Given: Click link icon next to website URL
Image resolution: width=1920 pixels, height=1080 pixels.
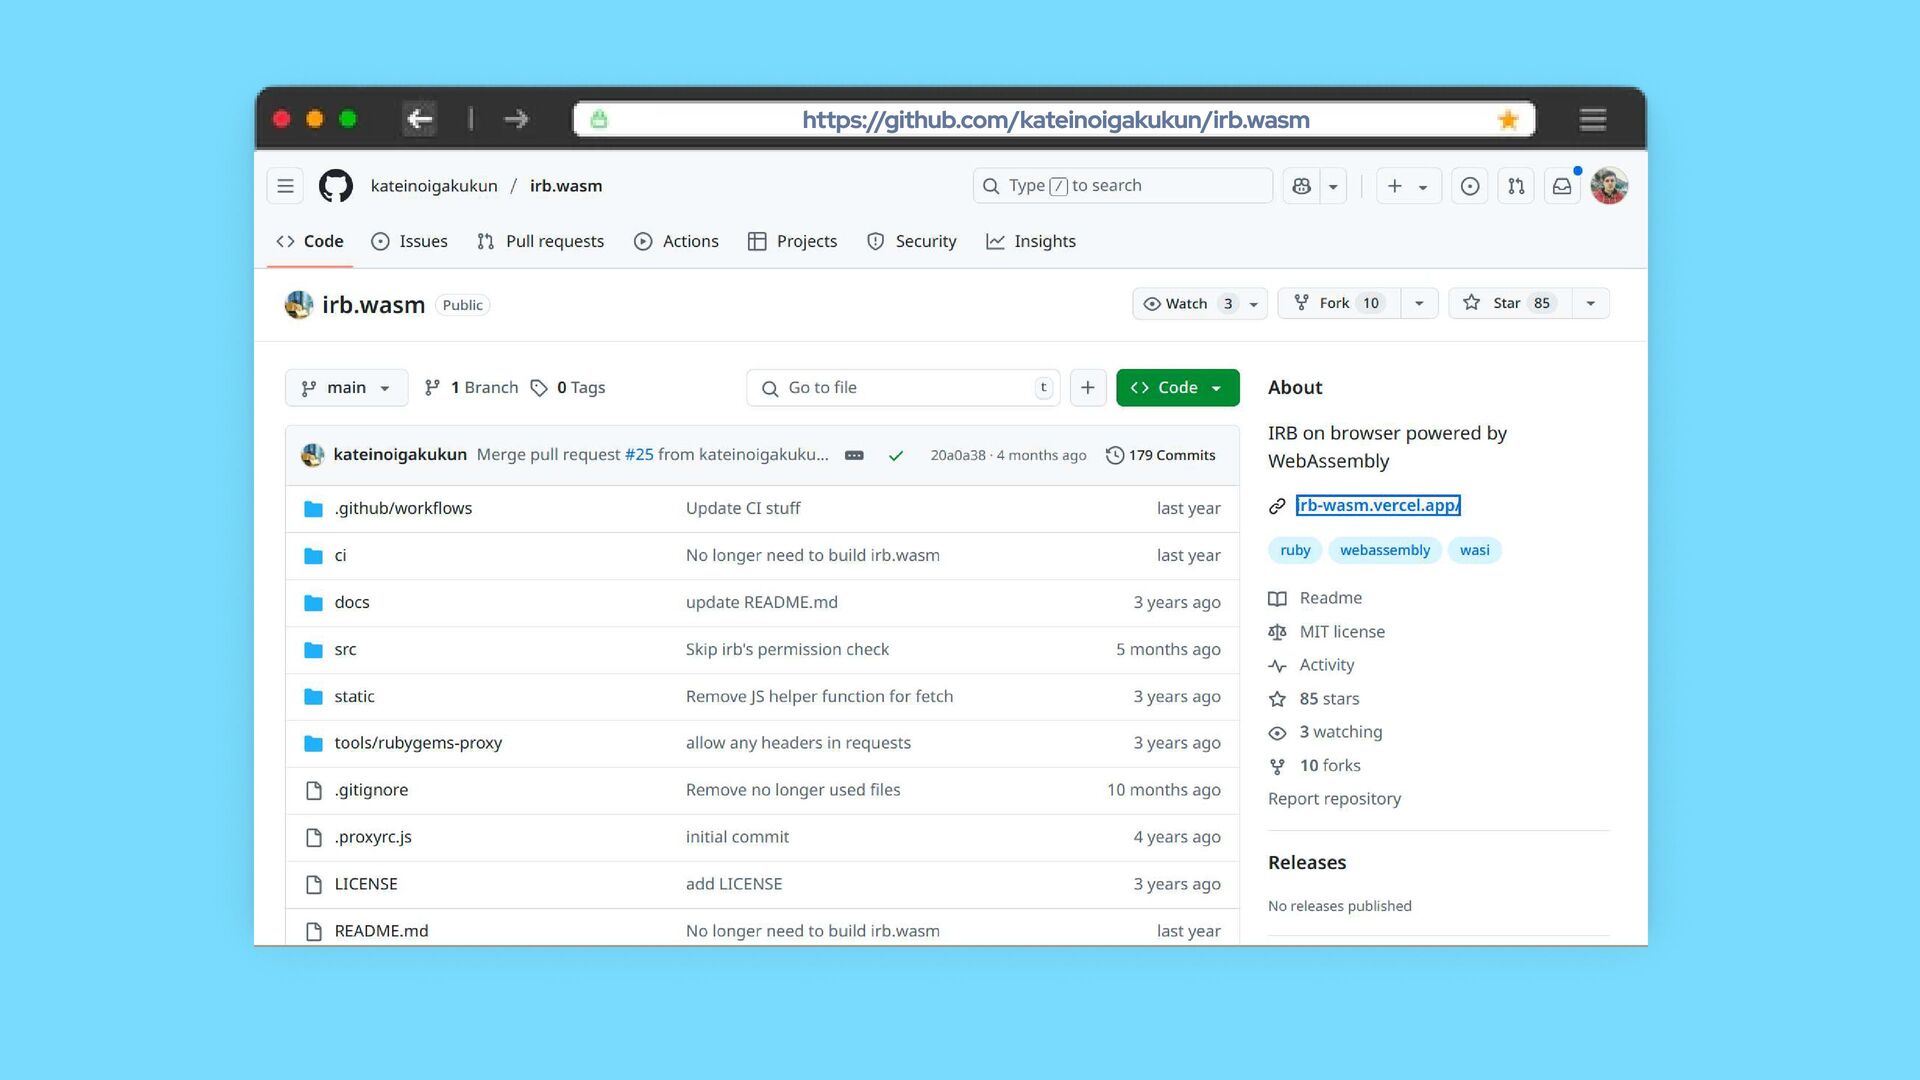Looking at the screenshot, I should [1277, 506].
